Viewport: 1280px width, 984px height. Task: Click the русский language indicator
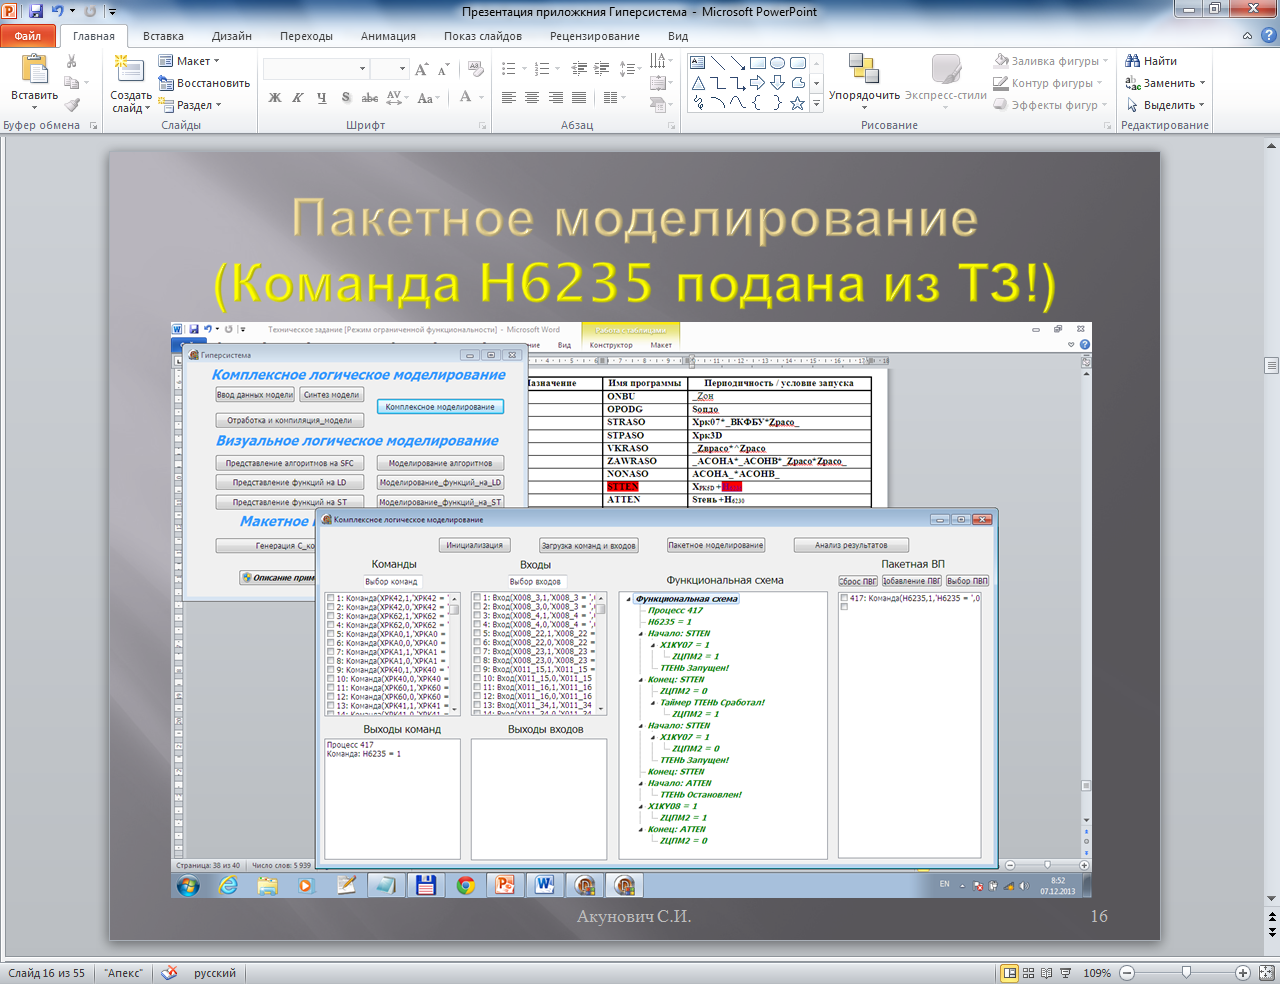[x=215, y=973]
